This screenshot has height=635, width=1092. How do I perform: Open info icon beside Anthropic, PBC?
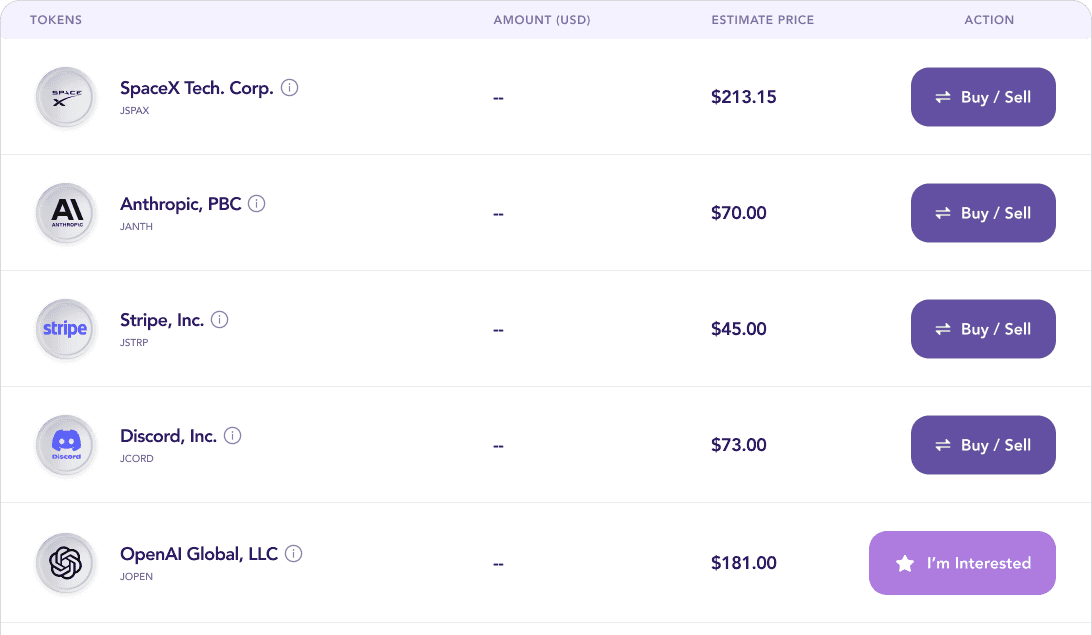257,204
